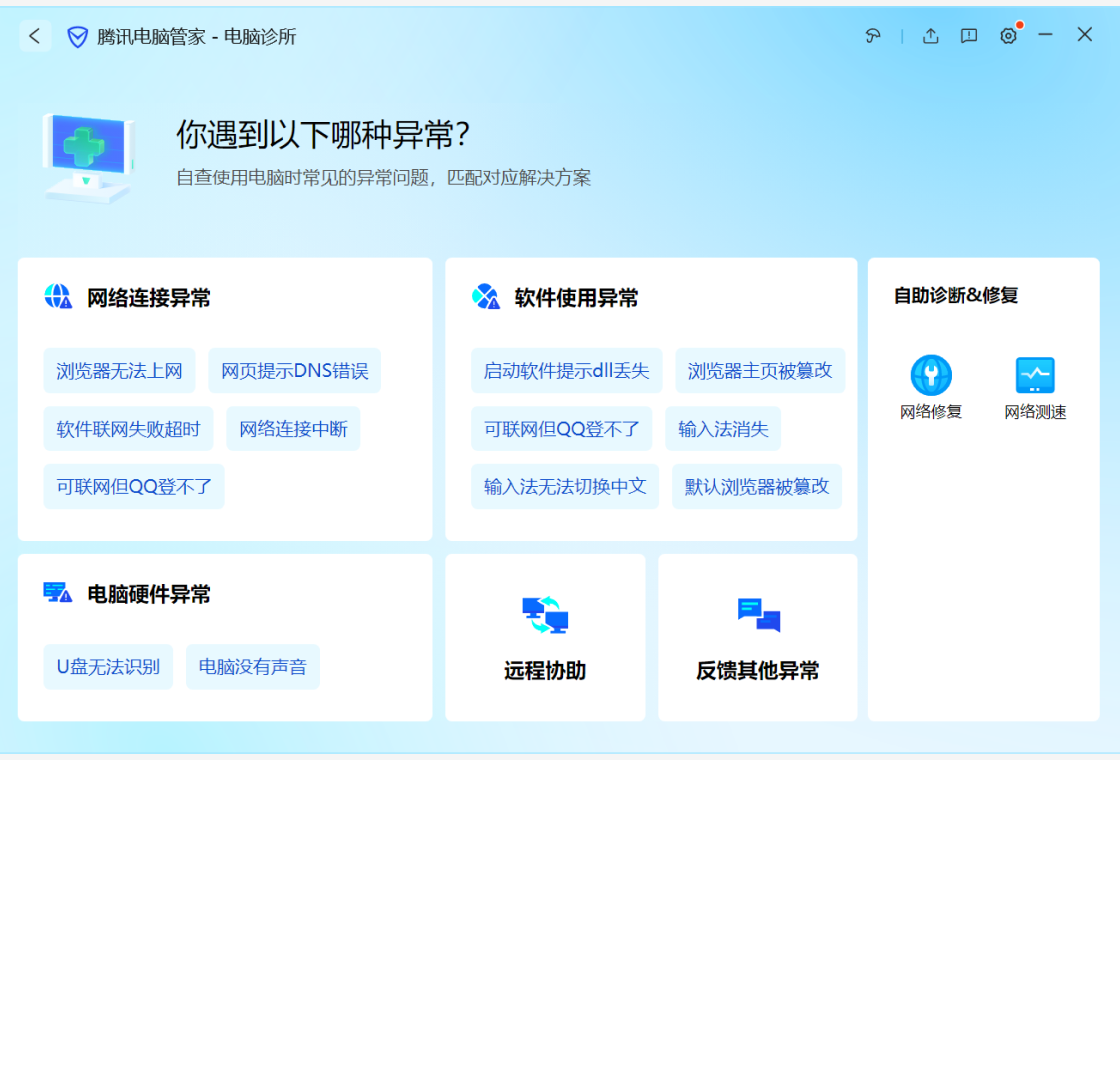
Task: Select 网络连接中断 problem
Action: coord(293,429)
